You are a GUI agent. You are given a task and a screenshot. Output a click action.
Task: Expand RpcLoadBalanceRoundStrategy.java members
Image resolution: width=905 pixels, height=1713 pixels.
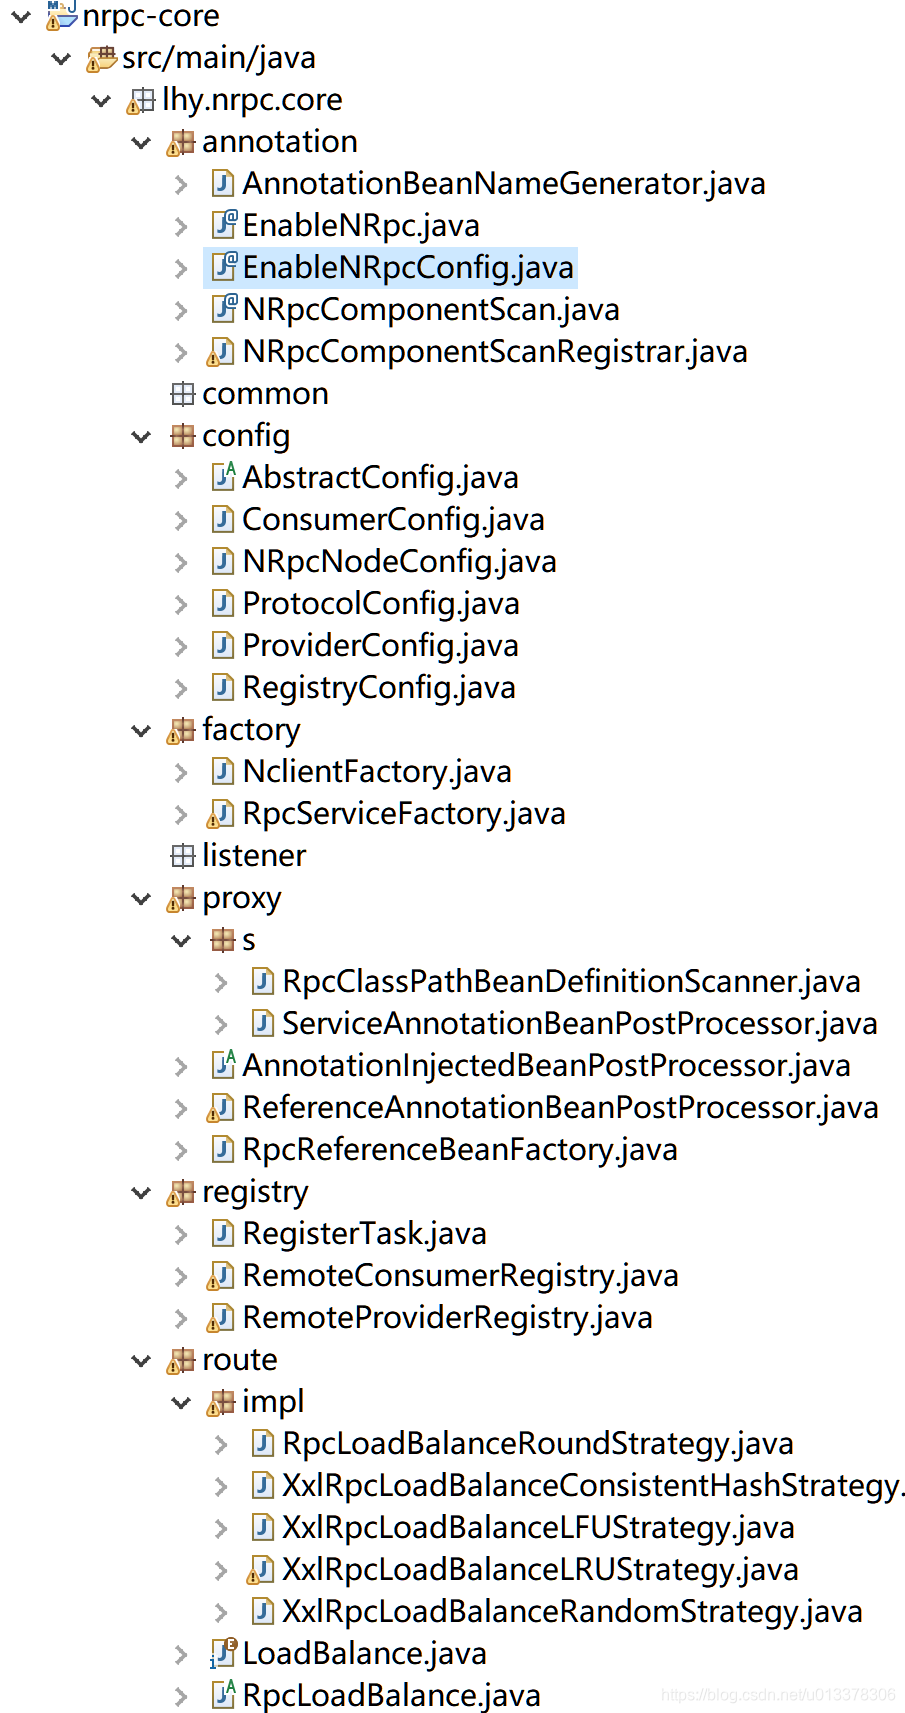(x=221, y=1445)
